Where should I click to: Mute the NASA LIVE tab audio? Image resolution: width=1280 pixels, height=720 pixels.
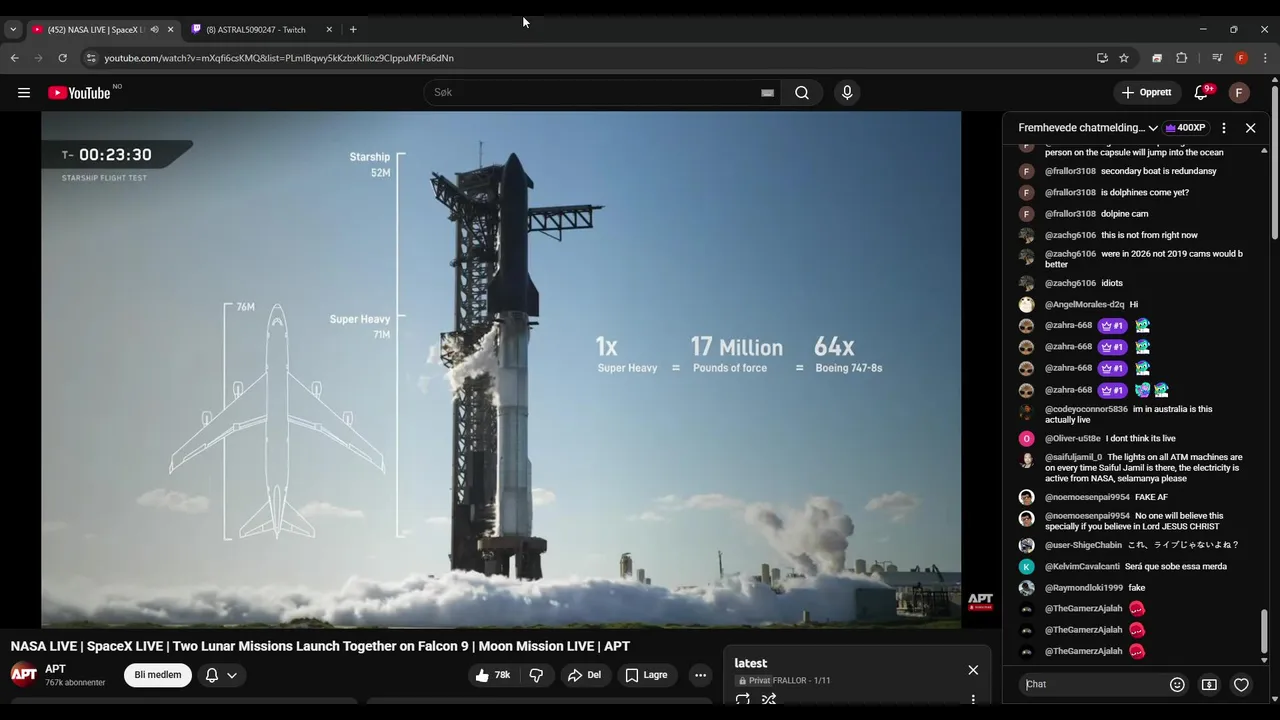154,29
